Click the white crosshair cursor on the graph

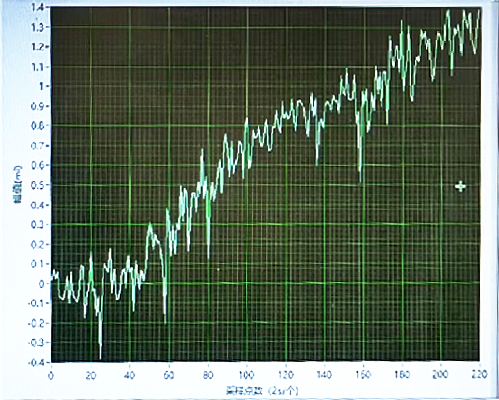tap(460, 187)
